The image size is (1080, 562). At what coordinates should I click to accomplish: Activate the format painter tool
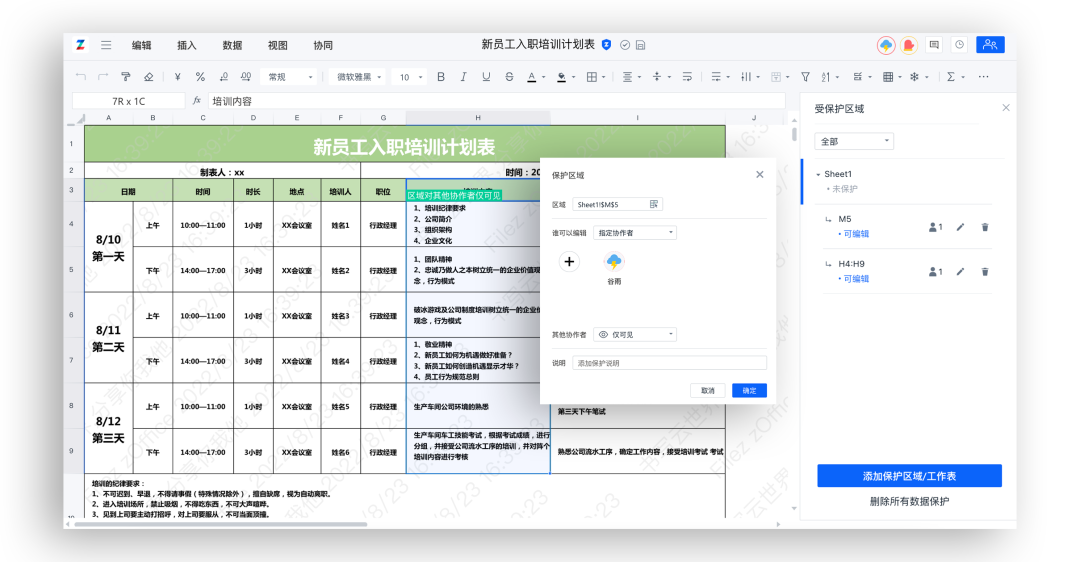(x=125, y=76)
